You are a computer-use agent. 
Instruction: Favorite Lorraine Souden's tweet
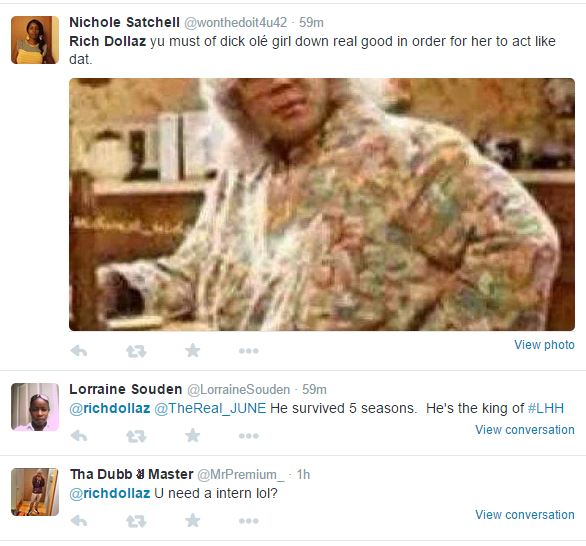193,435
